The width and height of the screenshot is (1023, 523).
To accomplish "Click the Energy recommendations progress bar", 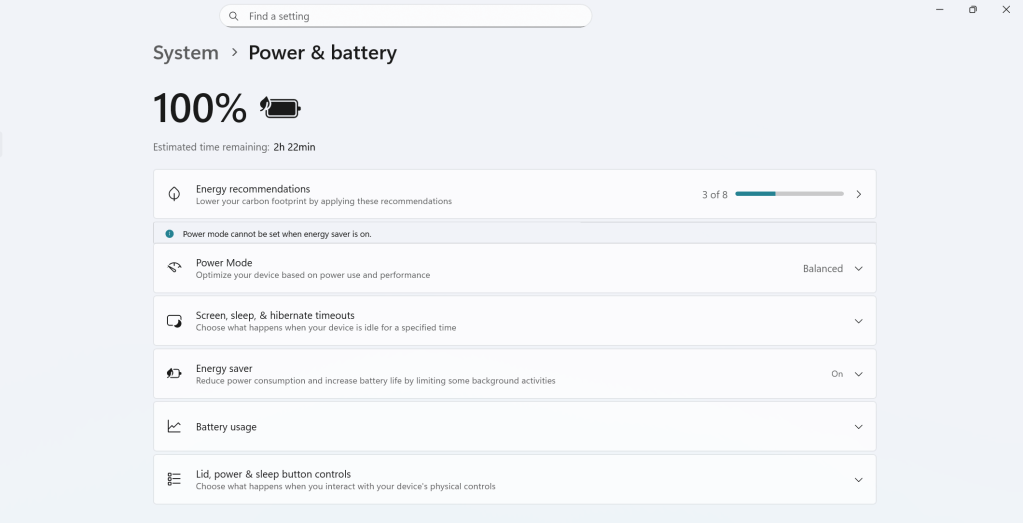I will (789, 194).
